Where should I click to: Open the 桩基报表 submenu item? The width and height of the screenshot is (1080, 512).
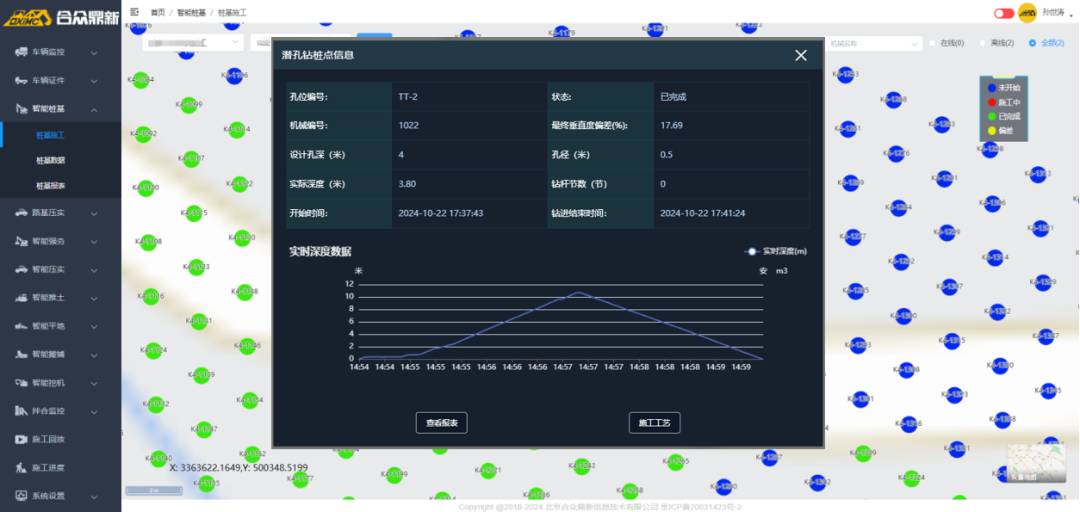(51, 186)
